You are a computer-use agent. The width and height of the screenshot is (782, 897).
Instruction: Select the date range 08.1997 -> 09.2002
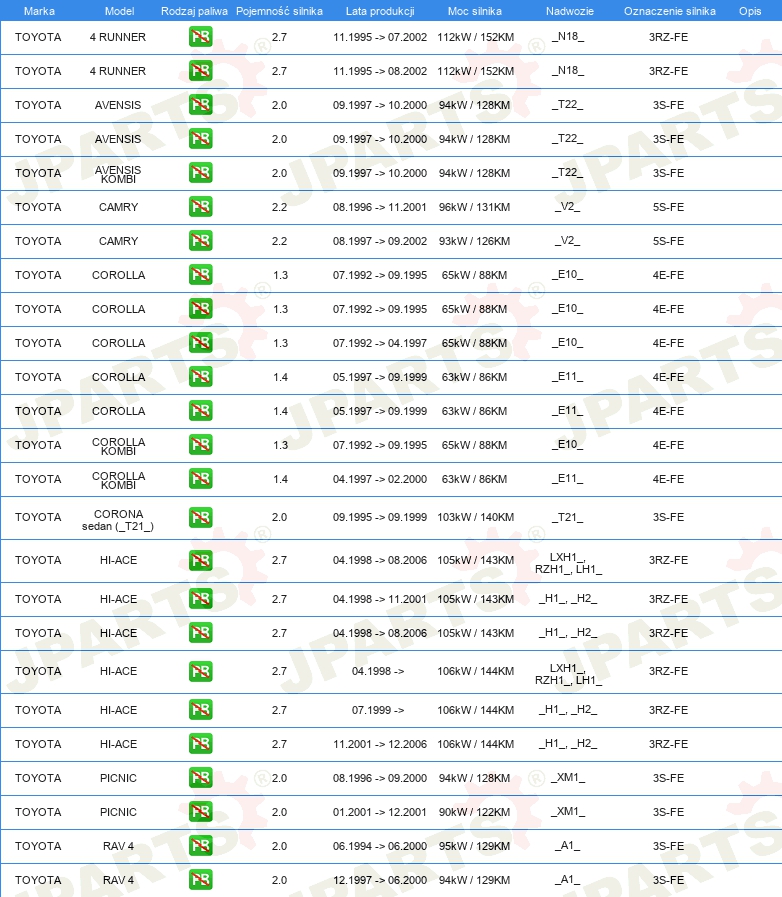[380, 241]
